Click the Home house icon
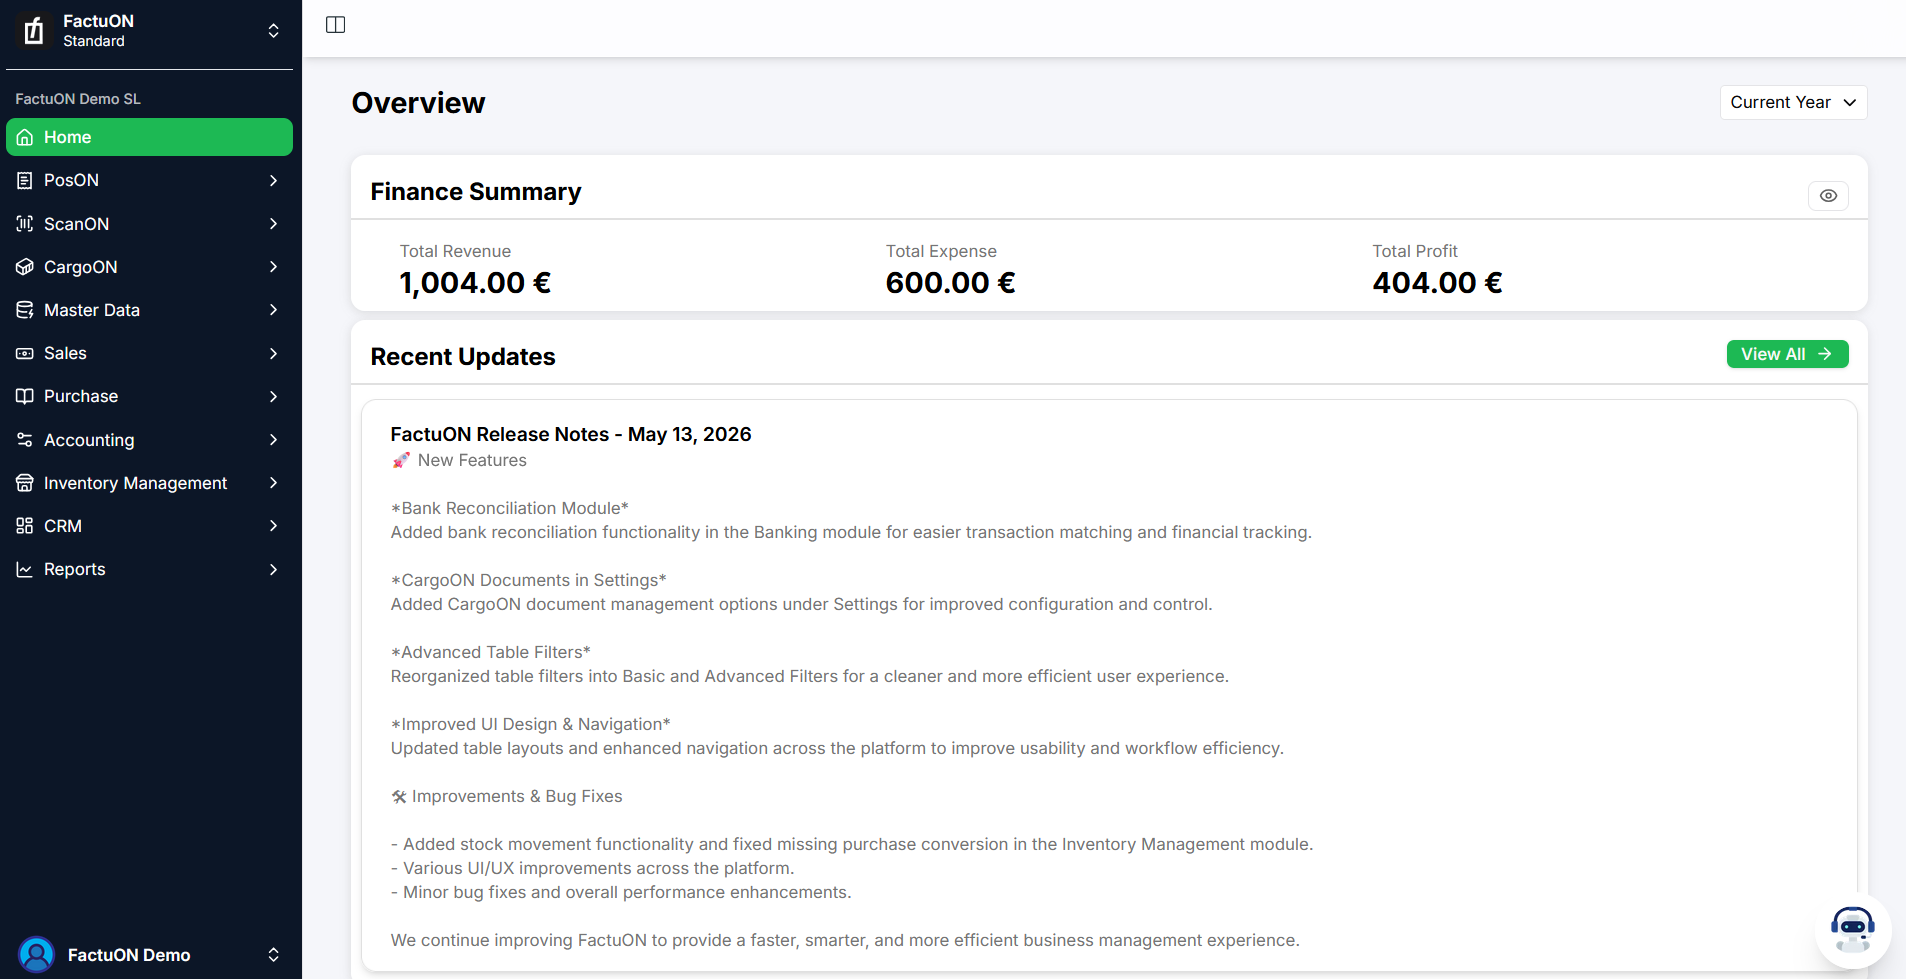1906x979 pixels. tap(25, 138)
